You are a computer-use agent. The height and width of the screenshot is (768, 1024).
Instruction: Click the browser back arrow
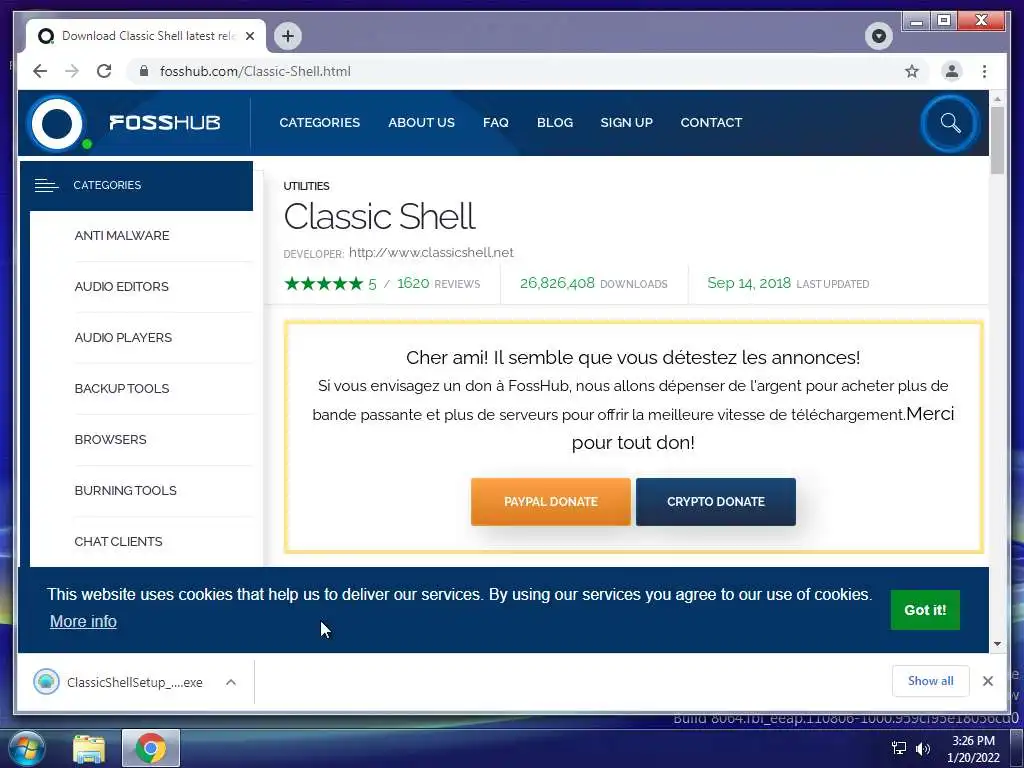[40, 71]
